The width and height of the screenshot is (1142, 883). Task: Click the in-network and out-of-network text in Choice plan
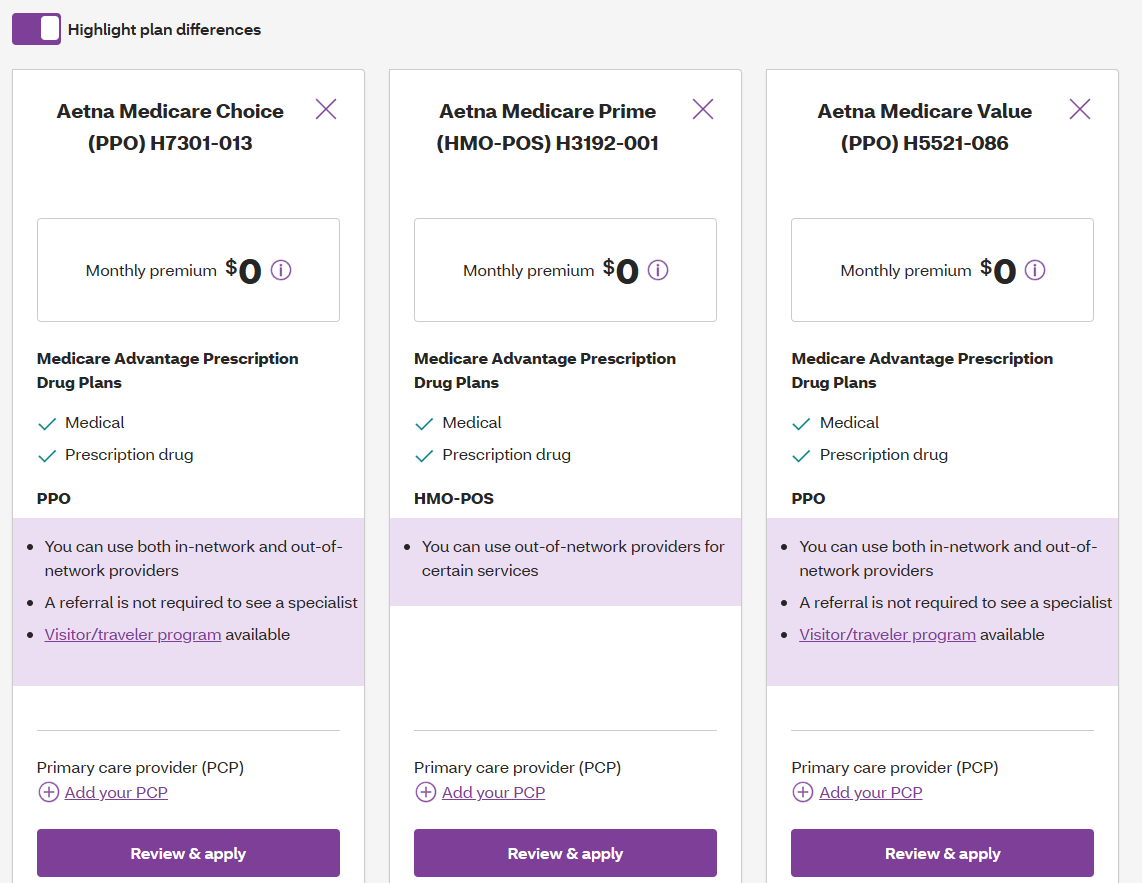pos(193,559)
